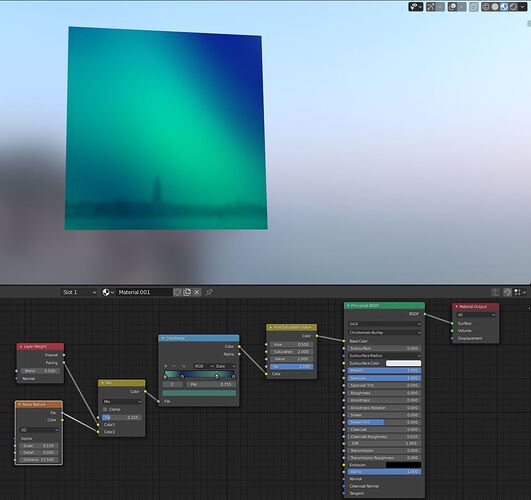The width and height of the screenshot is (531, 500).
Task: Unlink material with X icon
Action: pyautogui.click(x=197, y=292)
